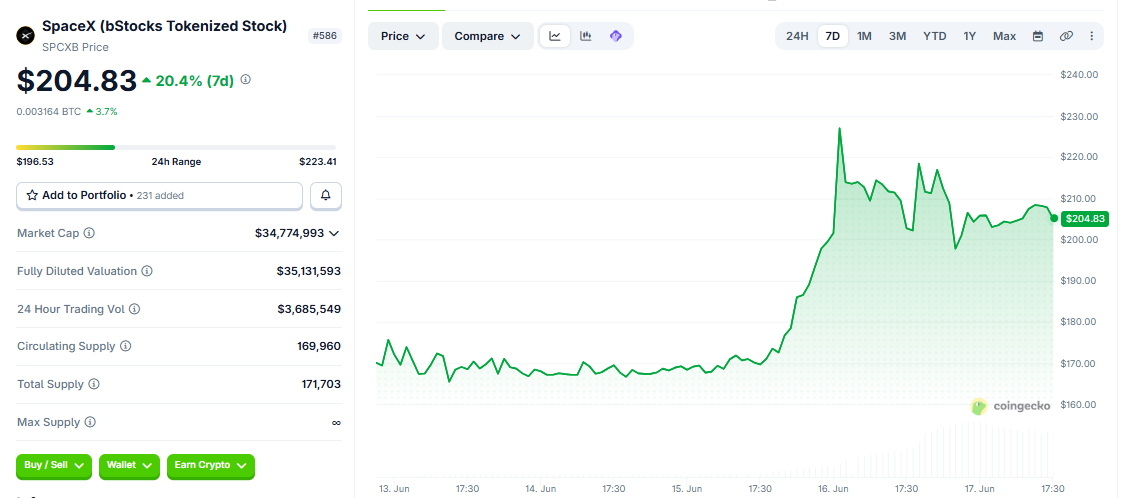Switch chart to 1M range
Image resolution: width=1124 pixels, height=498 pixels.
point(865,36)
